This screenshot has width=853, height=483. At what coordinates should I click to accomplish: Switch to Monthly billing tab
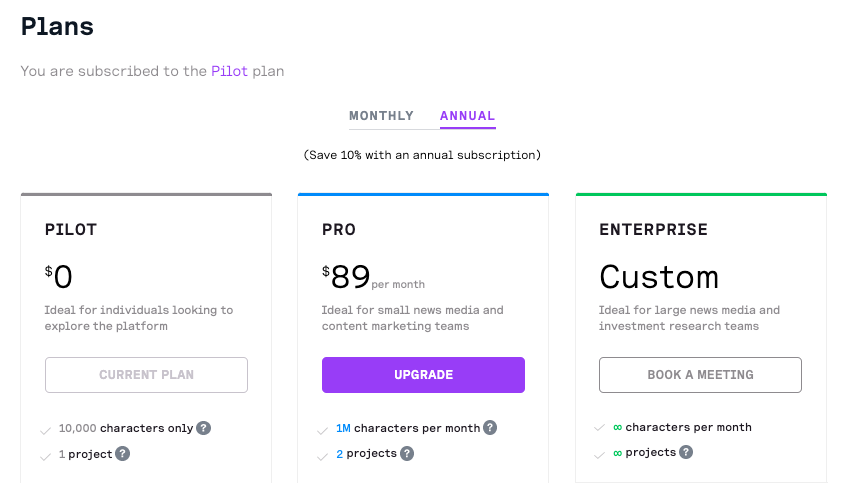[x=381, y=116]
